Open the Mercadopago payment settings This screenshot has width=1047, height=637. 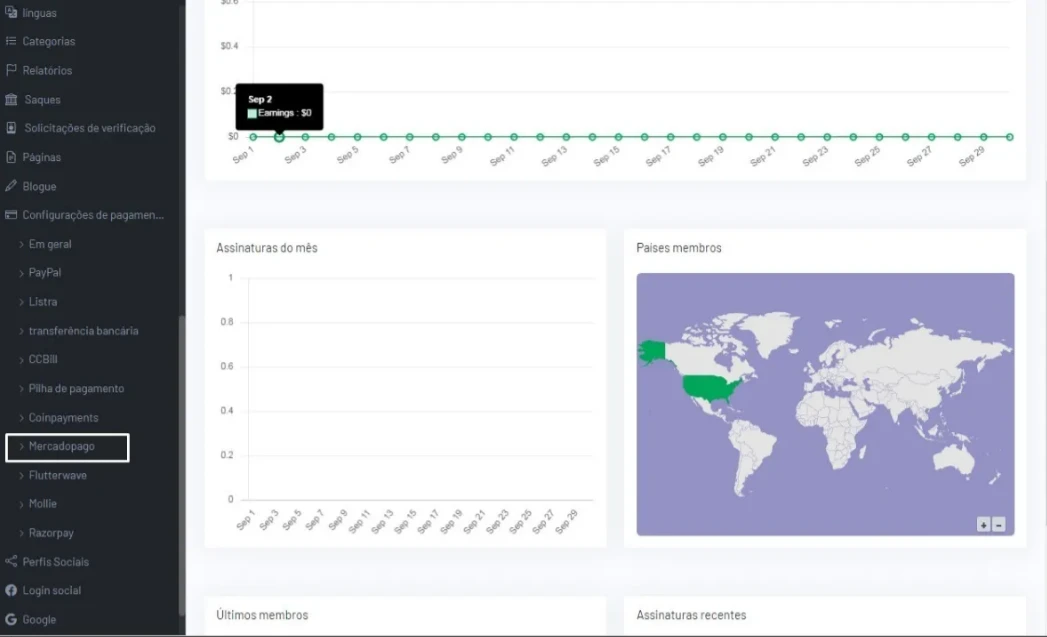[62, 447]
